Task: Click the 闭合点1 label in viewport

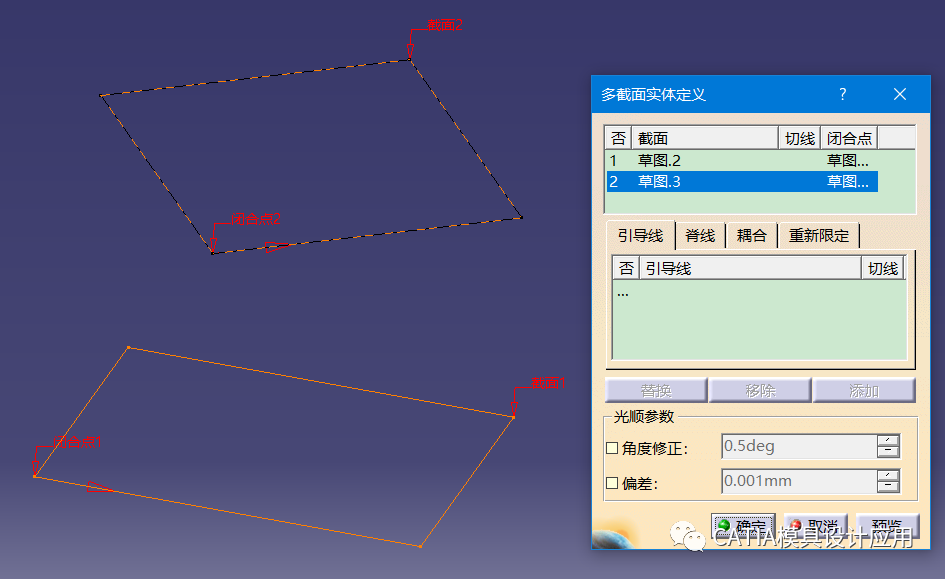Action: click(x=78, y=442)
